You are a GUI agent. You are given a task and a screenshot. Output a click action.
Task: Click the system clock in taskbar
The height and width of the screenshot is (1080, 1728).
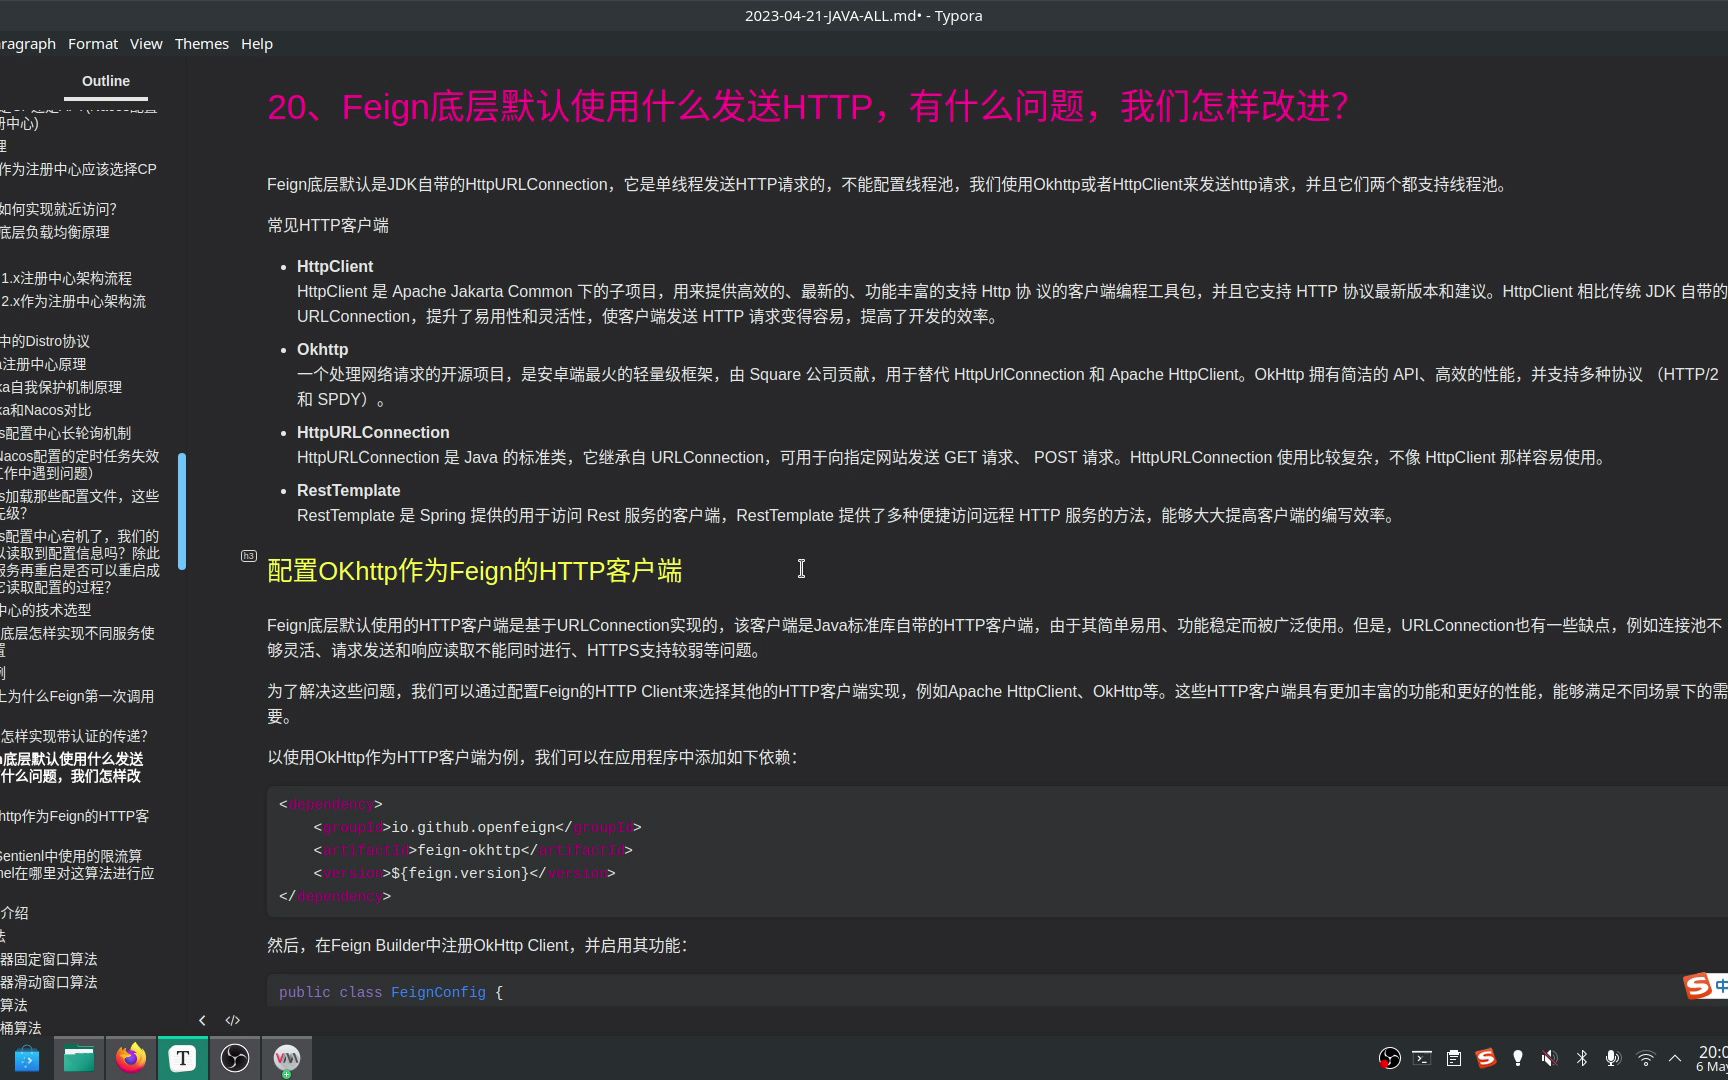click(x=1712, y=1059)
